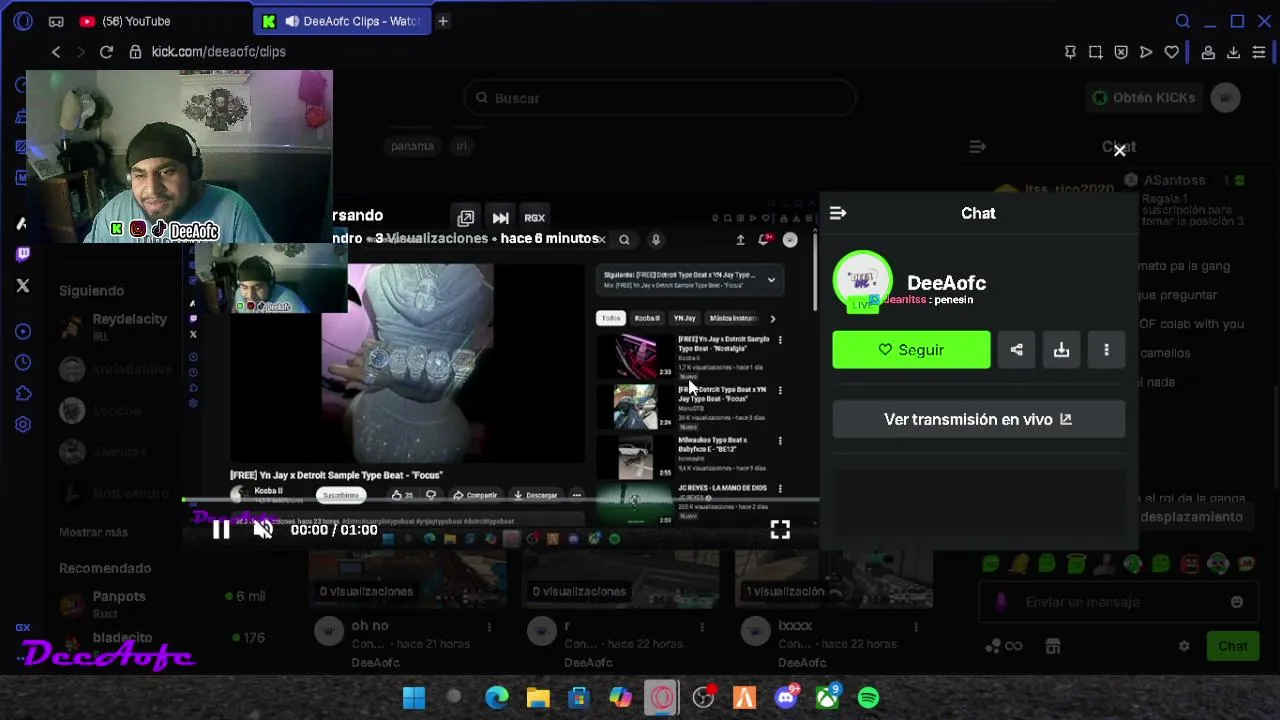Open Opera GX main menu icon
Screen dimensions: 1280x720
click(23, 21)
